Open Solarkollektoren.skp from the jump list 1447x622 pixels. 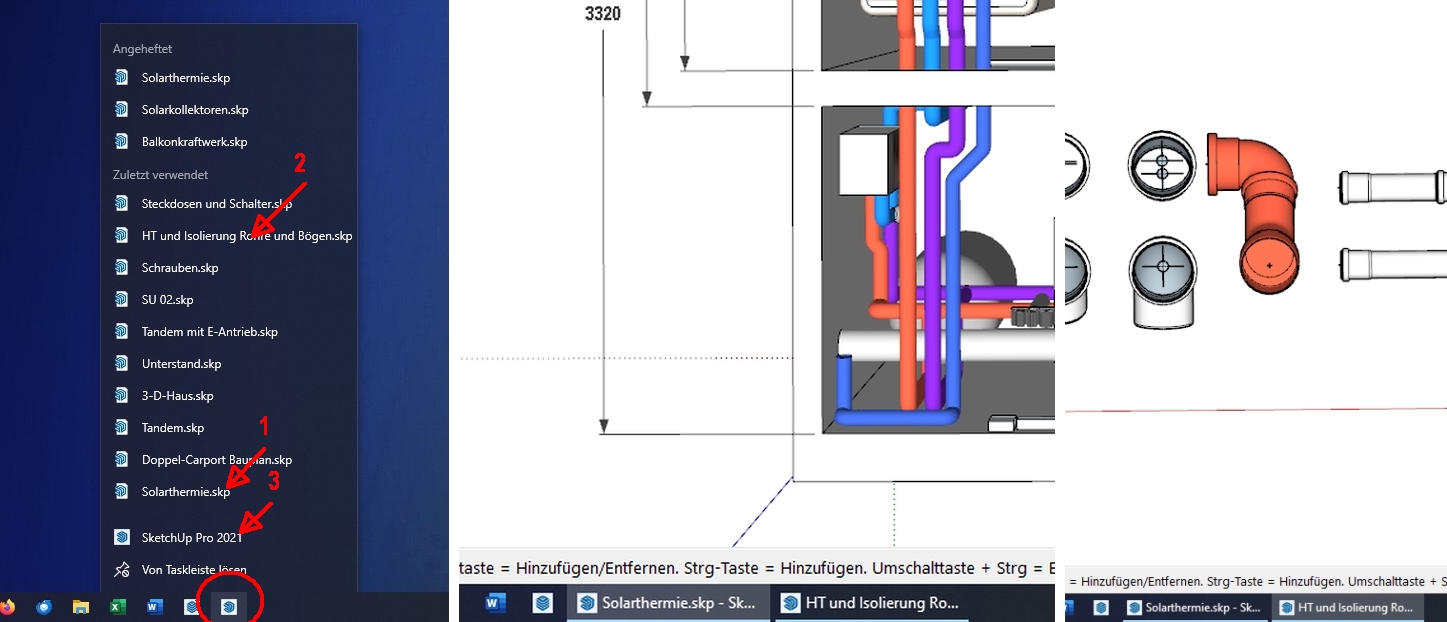tap(229, 109)
